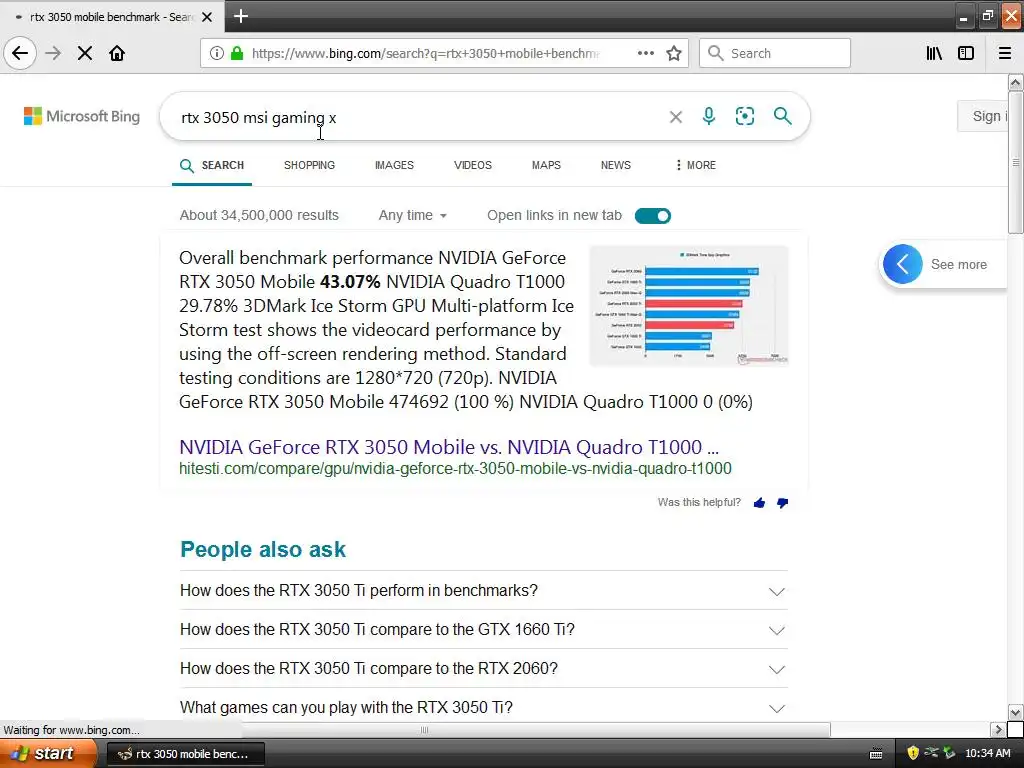1024x768 pixels.
Task: Open a new browser tab
Action: (241, 16)
